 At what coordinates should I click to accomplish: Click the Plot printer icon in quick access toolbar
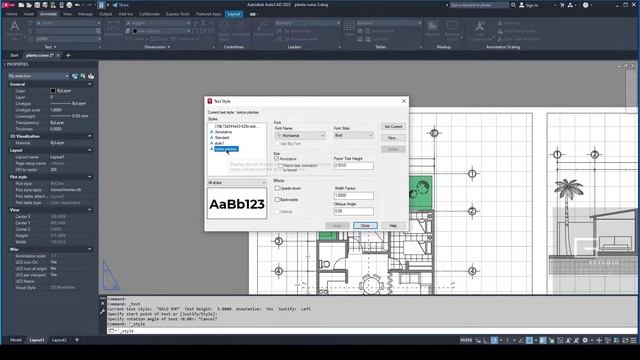tap(69, 5)
